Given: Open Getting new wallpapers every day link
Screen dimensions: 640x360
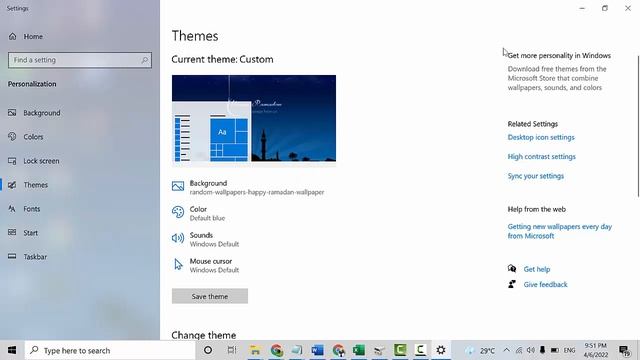Looking at the screenshot, I should pos(560,231).
